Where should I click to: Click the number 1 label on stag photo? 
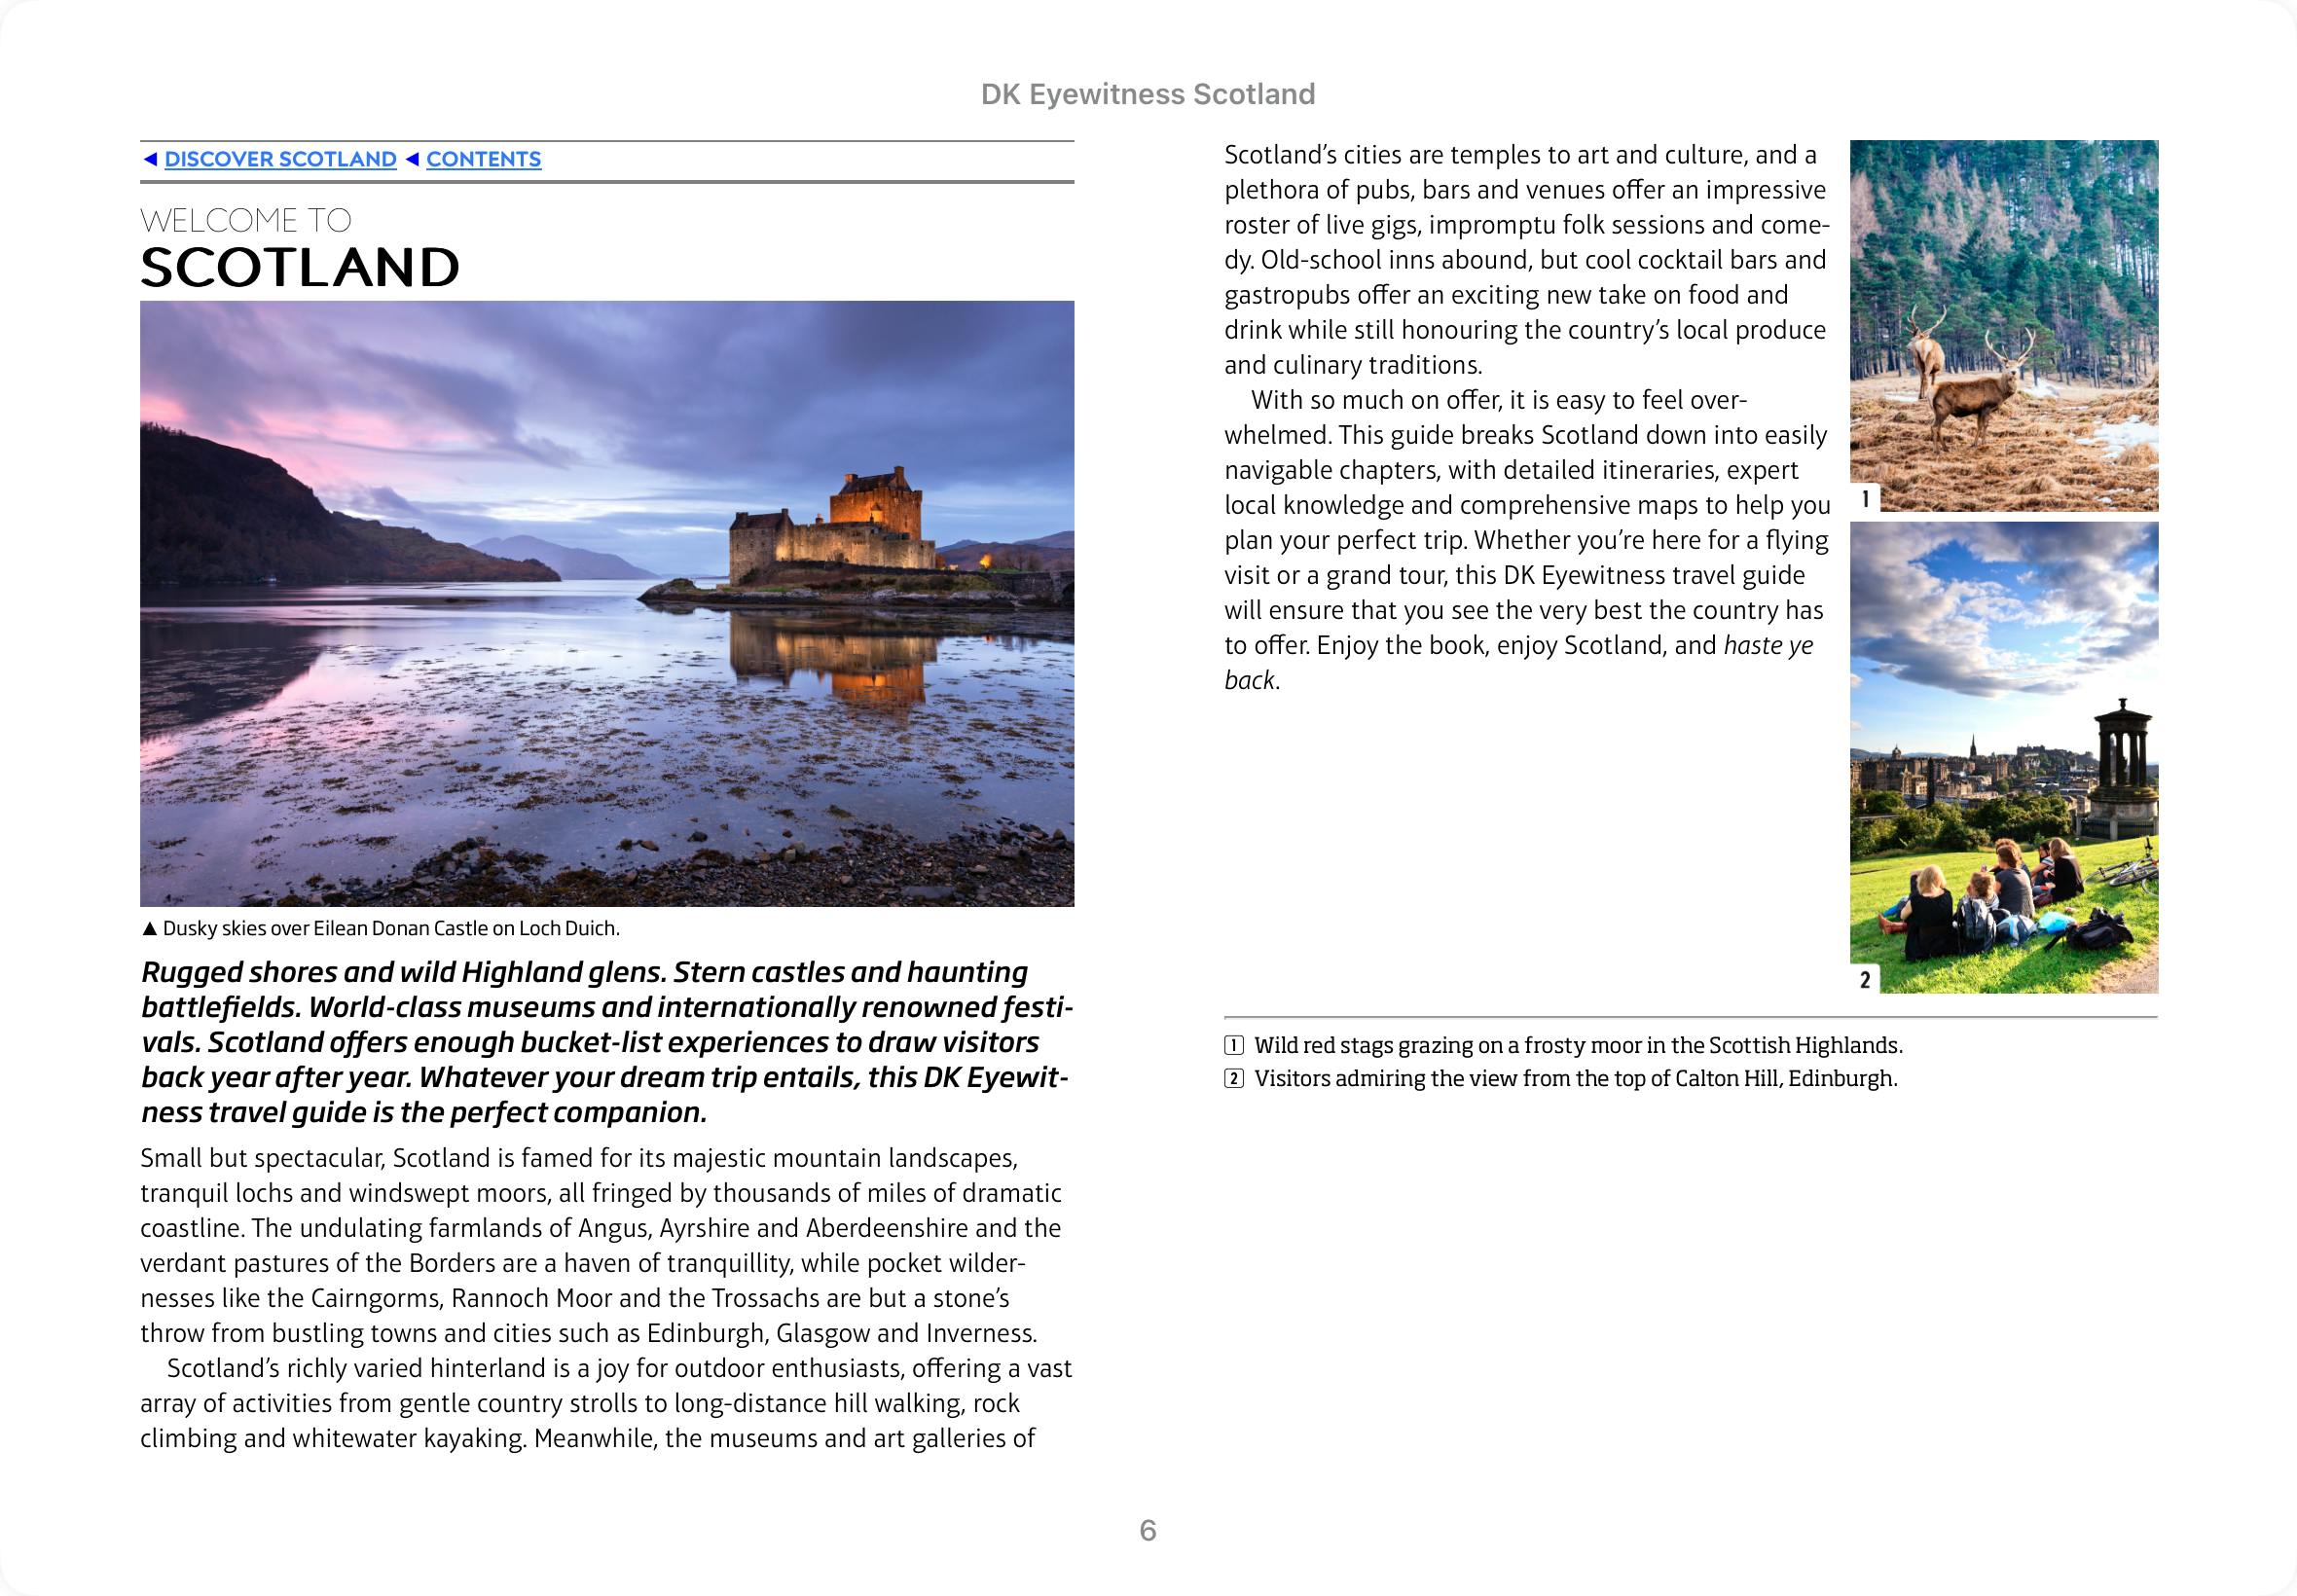(x=1865, y=498)
